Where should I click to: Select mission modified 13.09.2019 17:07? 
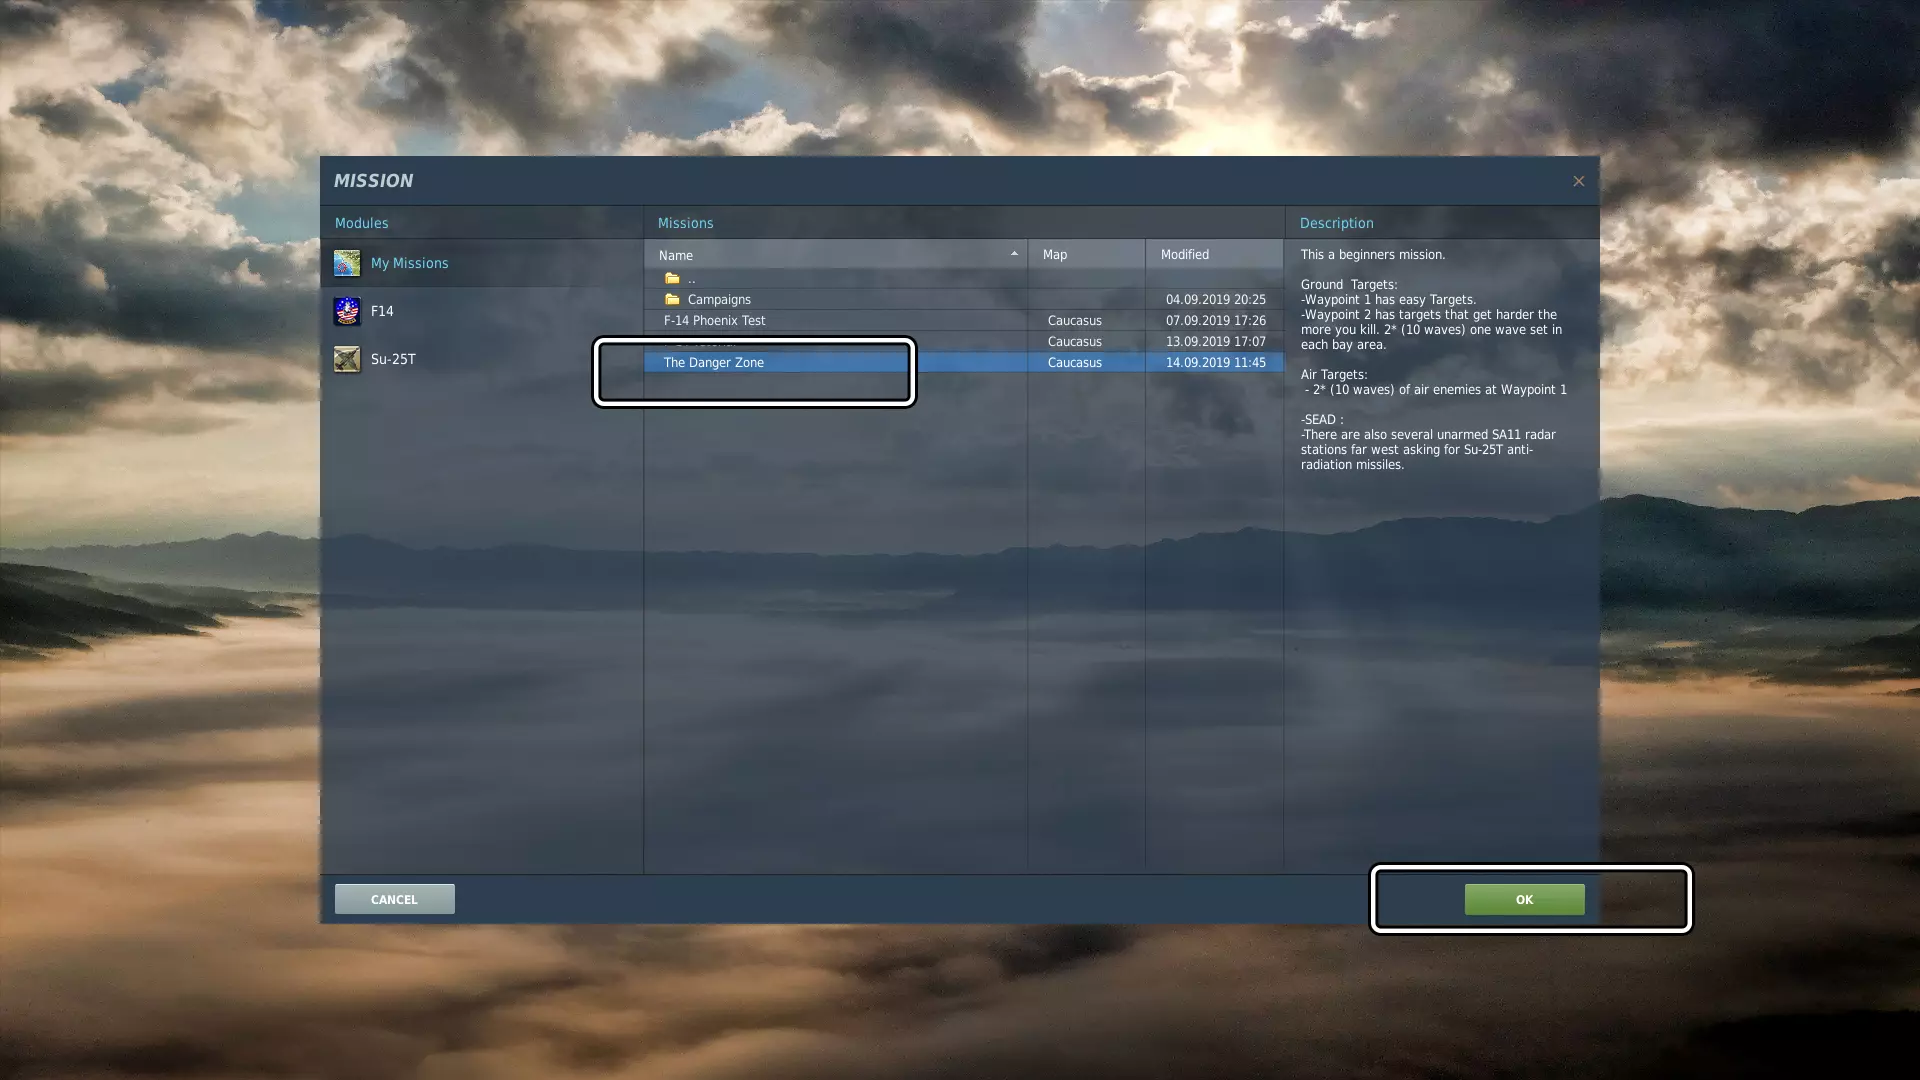point(1215,342)
